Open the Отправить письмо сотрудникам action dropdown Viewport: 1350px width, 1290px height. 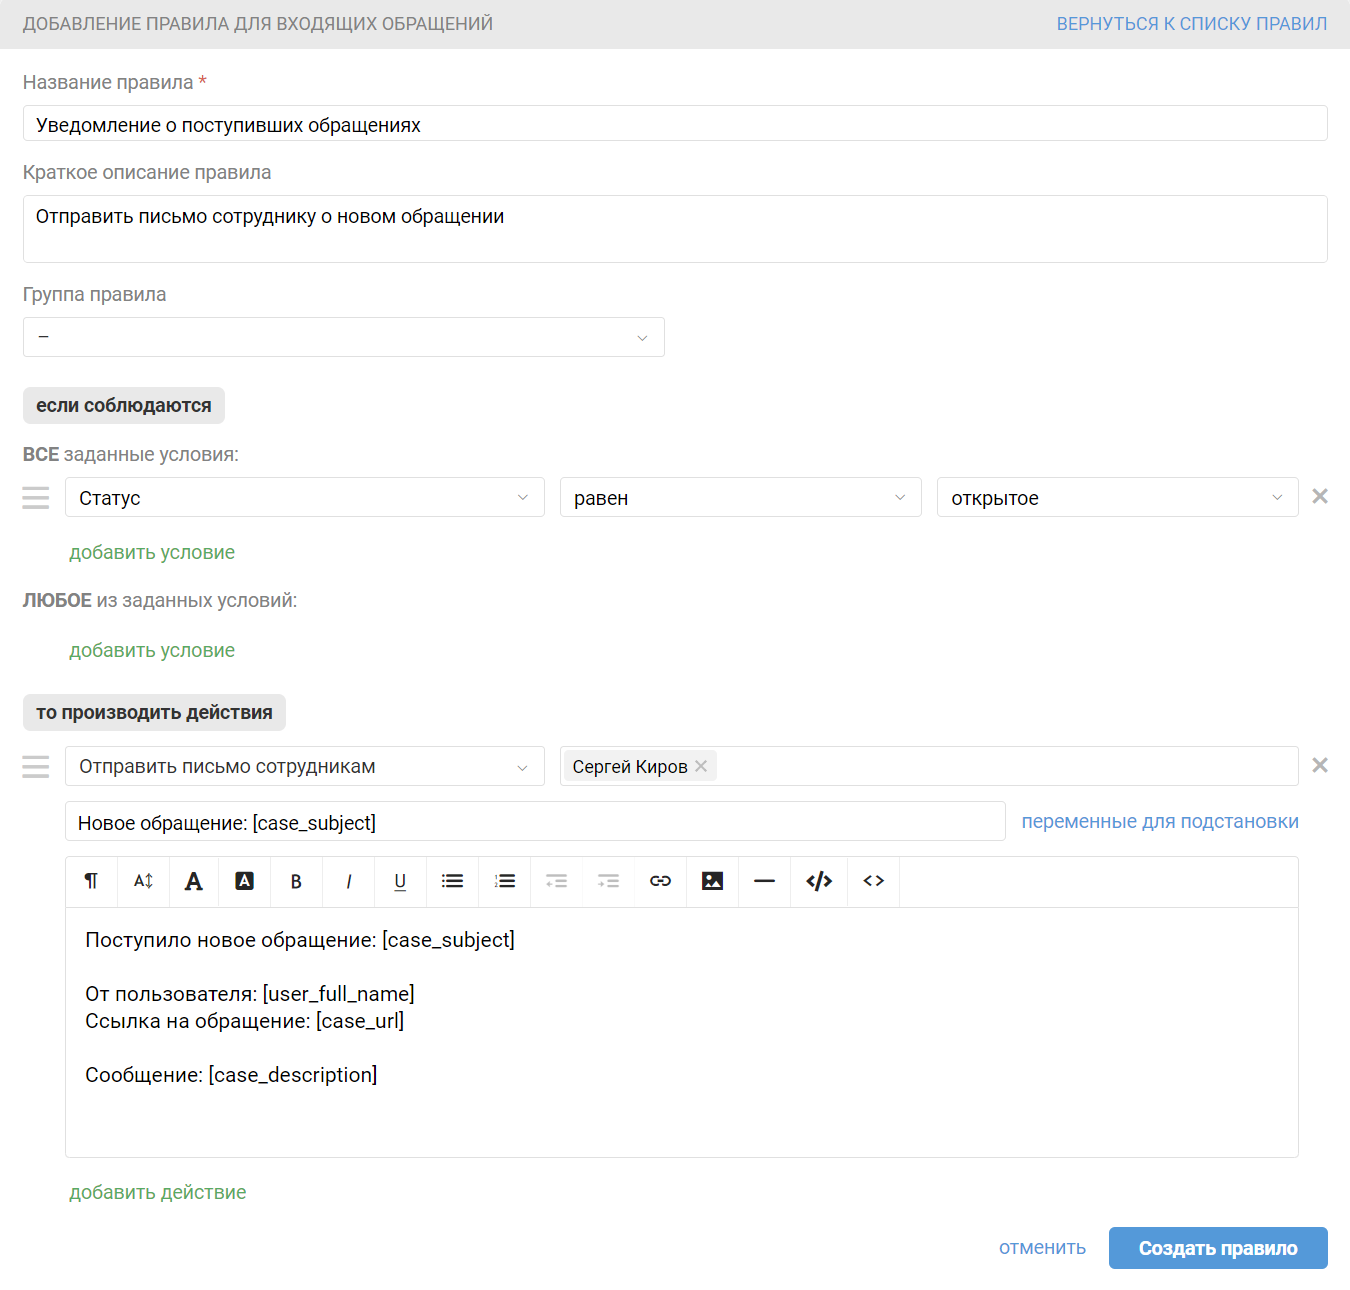305,766
